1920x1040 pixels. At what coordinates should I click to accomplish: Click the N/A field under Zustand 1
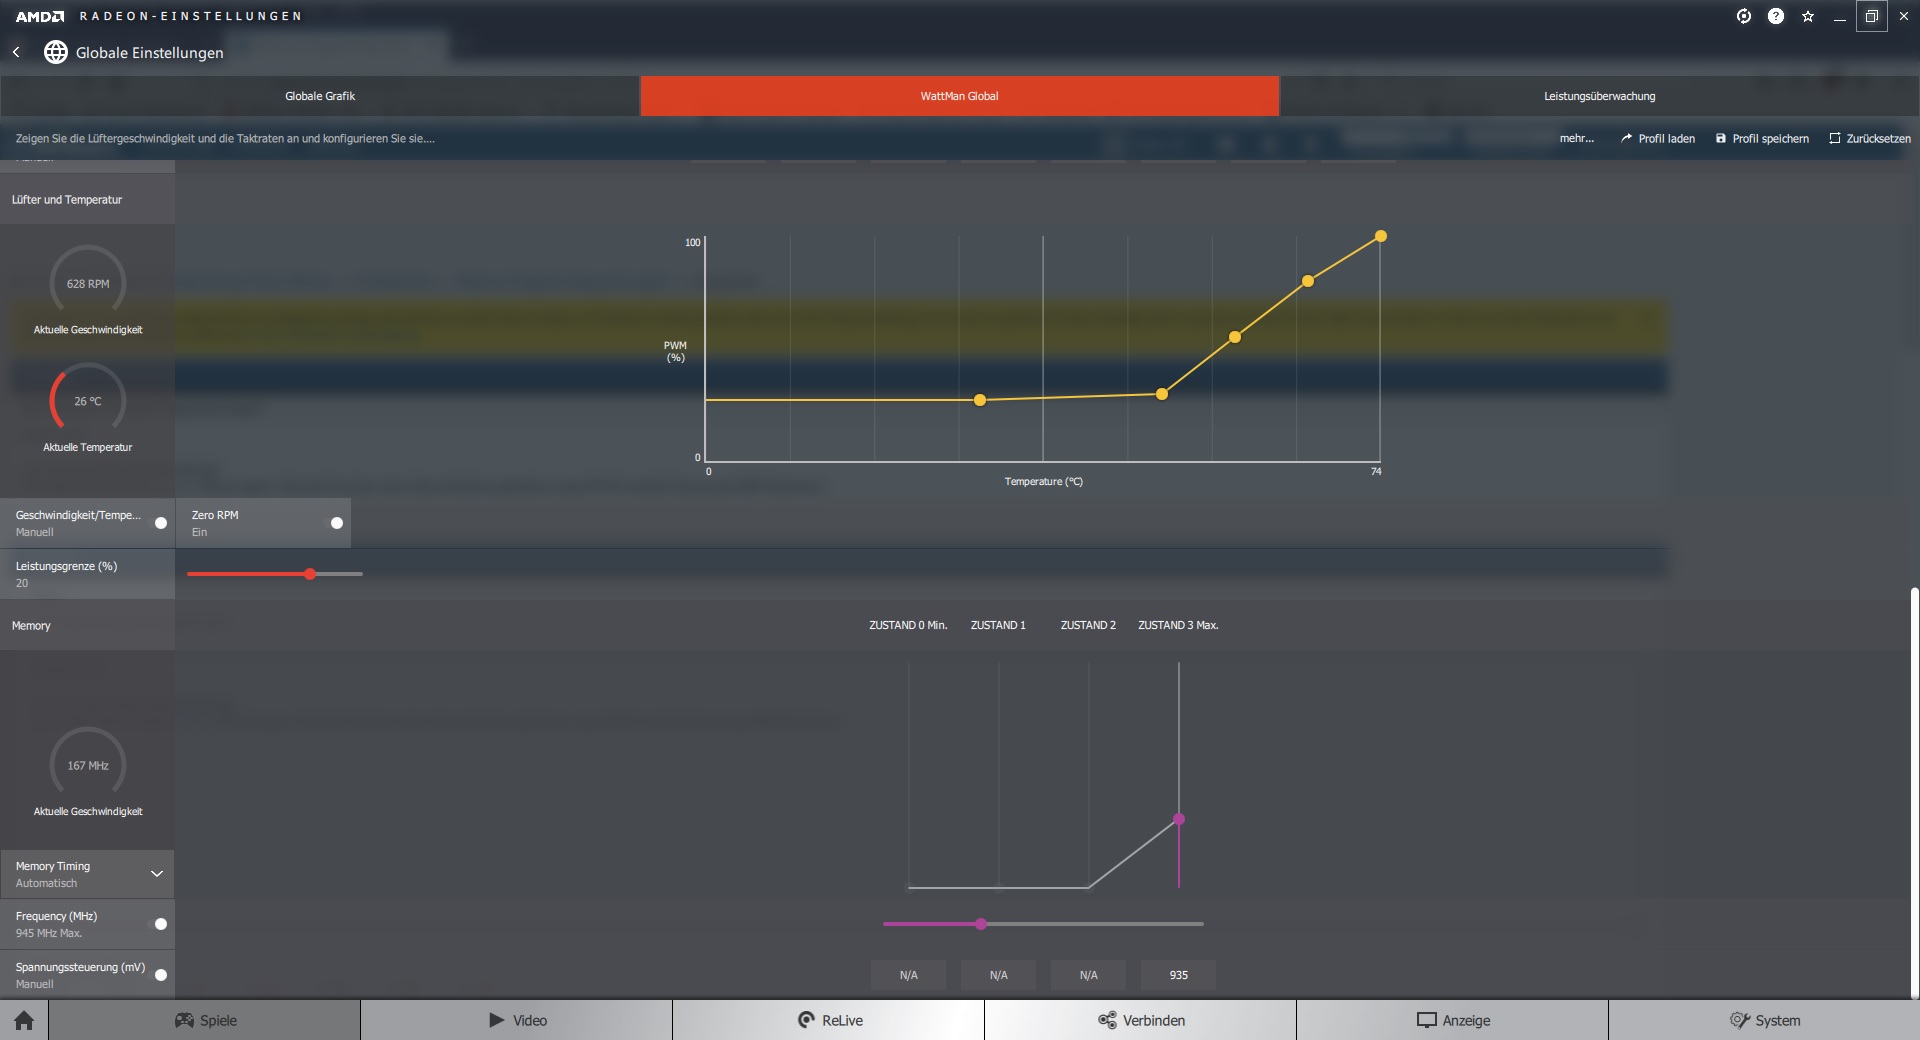click(x=999, y=975)
